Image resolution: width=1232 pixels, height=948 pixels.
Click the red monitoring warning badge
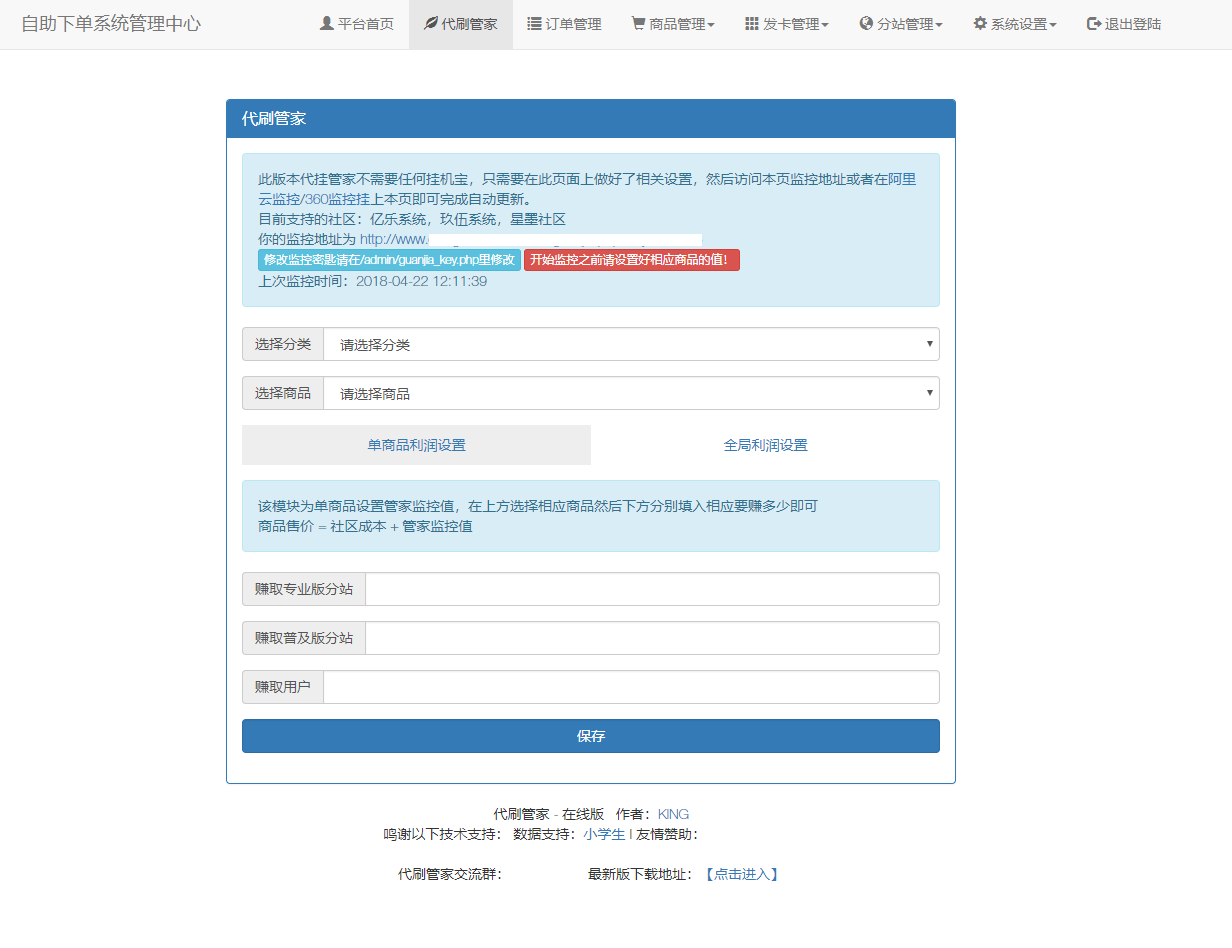(x=632, y=260)
